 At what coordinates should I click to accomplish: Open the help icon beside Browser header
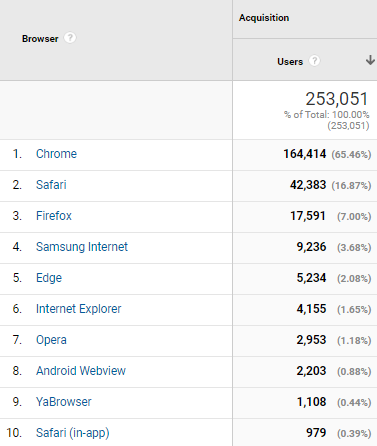click(x=70, y=38)
